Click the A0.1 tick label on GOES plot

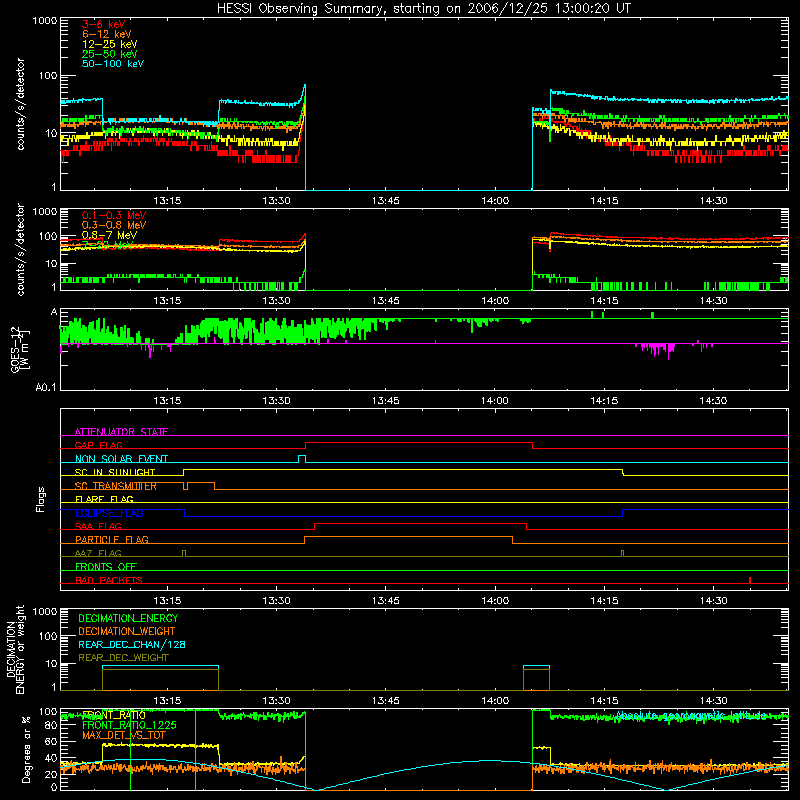(46, 387)
